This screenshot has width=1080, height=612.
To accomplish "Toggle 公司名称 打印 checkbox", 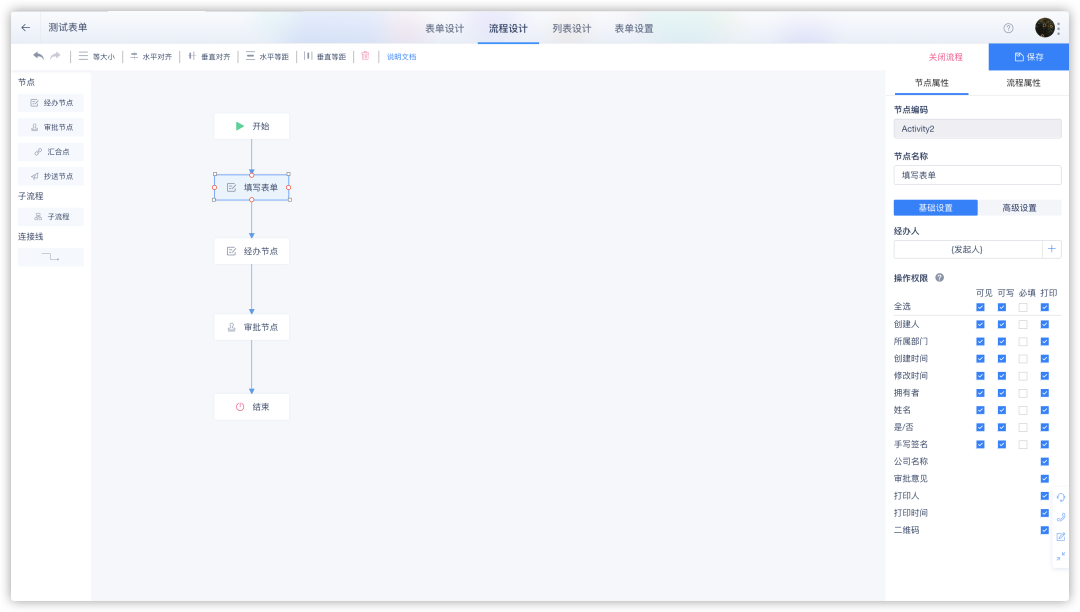I will point(1045,461).
